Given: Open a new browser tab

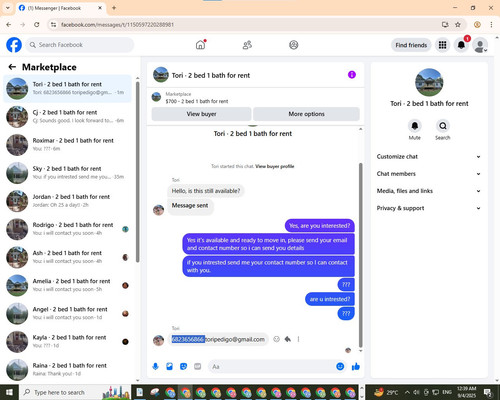Looking at the screenshot, I should (x=114, y=8).
